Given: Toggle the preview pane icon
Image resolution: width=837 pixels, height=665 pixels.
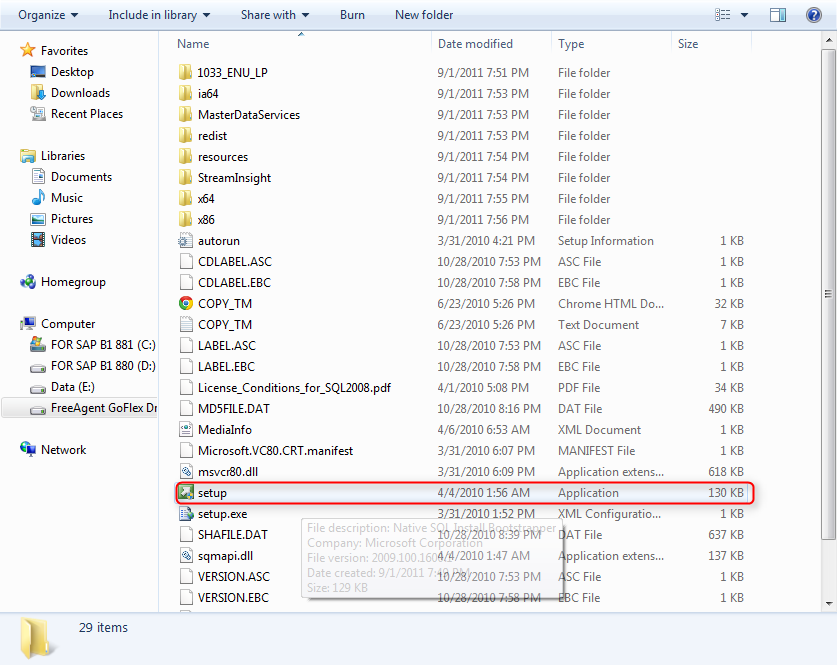Looking at the screenshot, I should (778, 15).
